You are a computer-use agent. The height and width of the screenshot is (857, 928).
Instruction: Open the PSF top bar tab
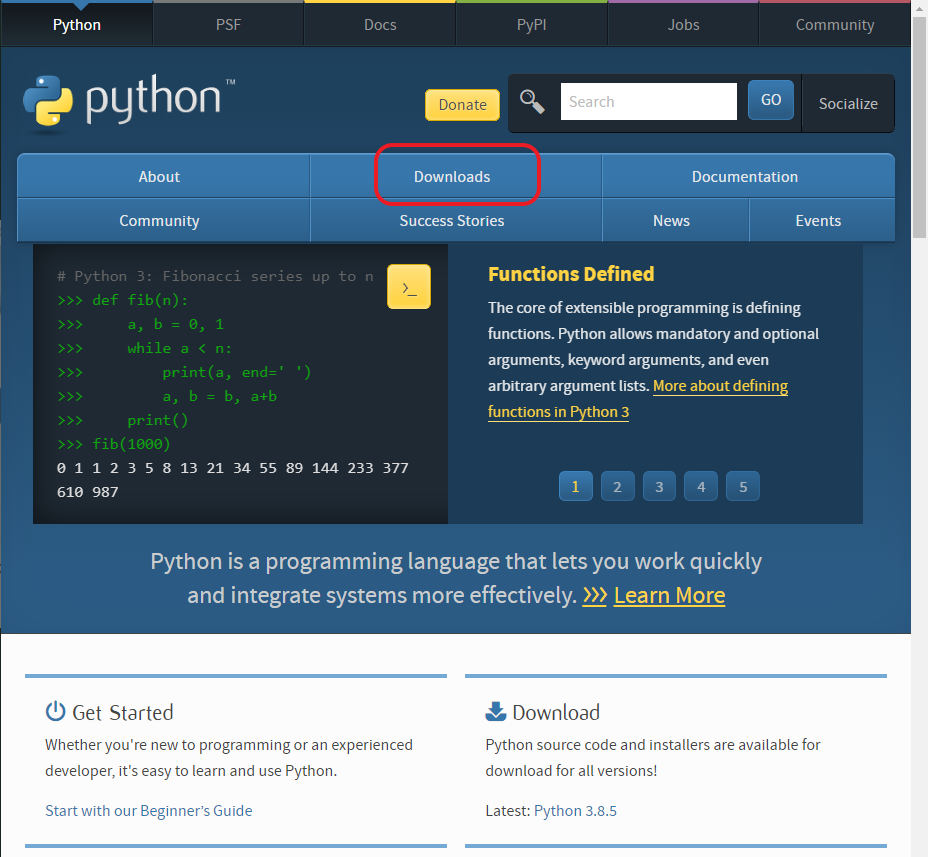point(228,24)
